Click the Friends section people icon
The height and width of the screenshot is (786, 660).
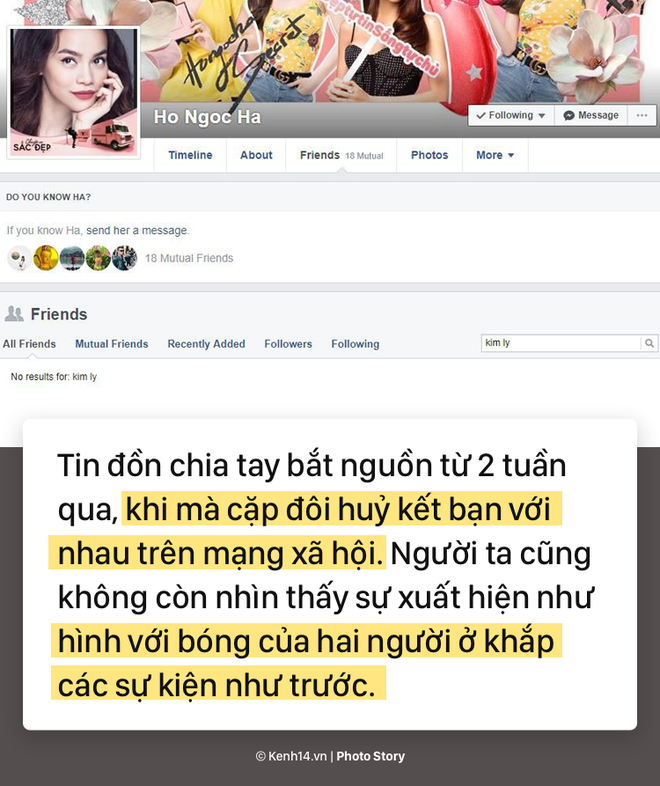point(14,314)
